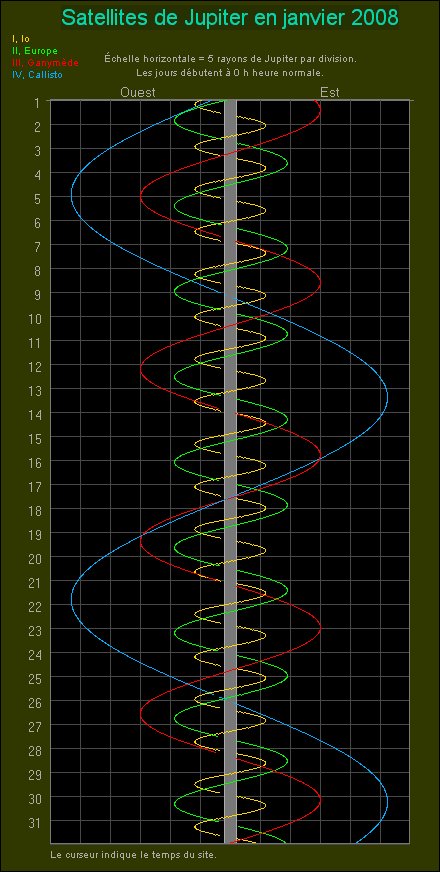
Task: Click the day 26 label on the axis
Action: (x=34, y=701)
